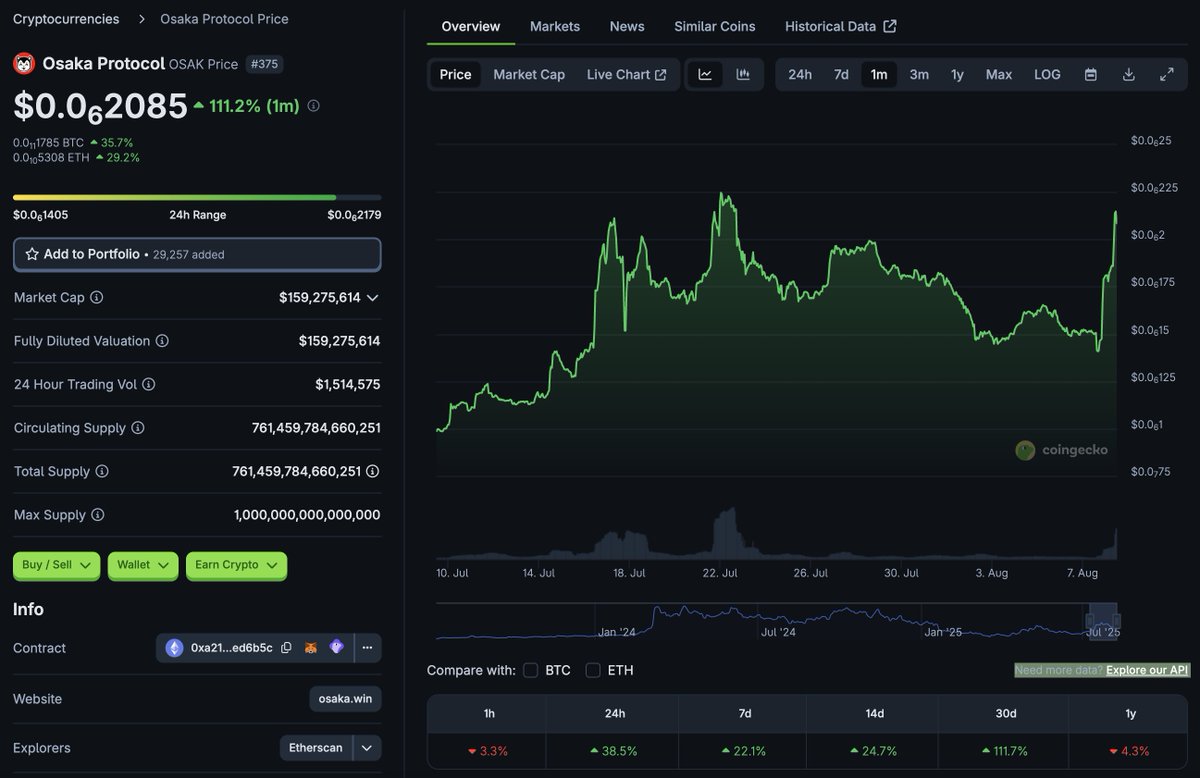Expand chart to fullscreen
Viewport: 1200px width, 778px height.
pos(1167,75)
